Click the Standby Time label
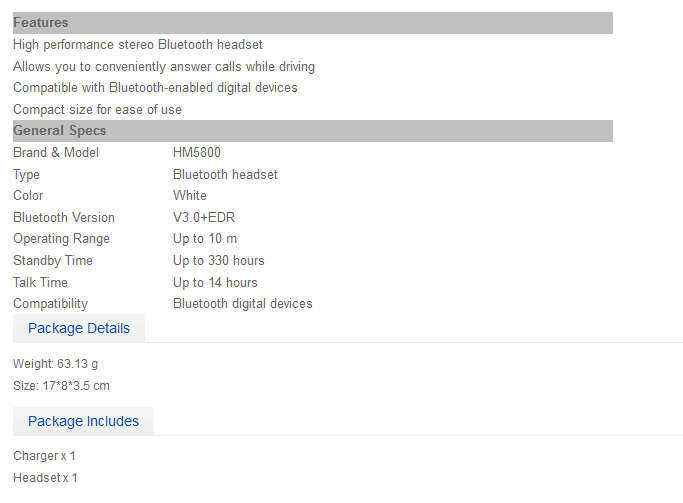Screen dimensions: 683x503 (x=53, y=260)
